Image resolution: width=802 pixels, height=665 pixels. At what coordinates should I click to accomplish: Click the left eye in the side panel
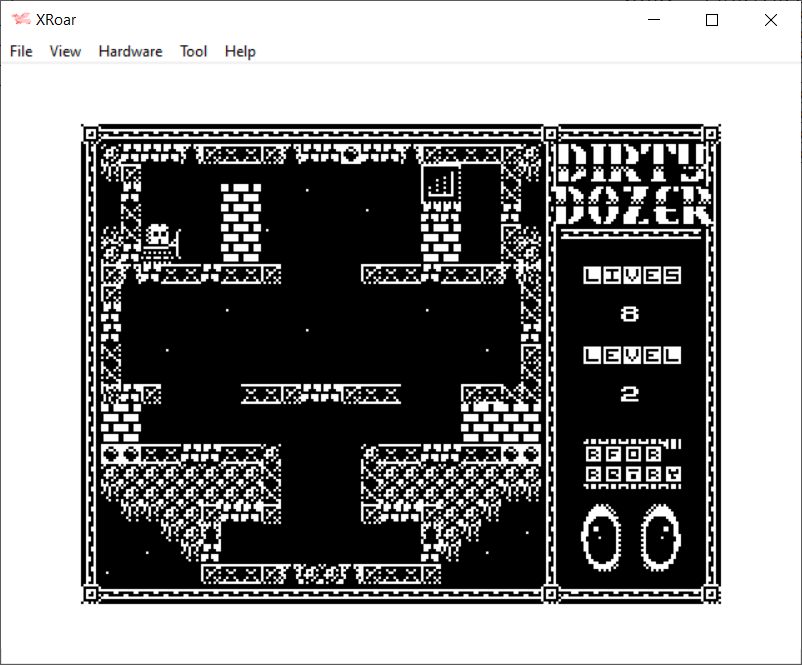[601, 537]
